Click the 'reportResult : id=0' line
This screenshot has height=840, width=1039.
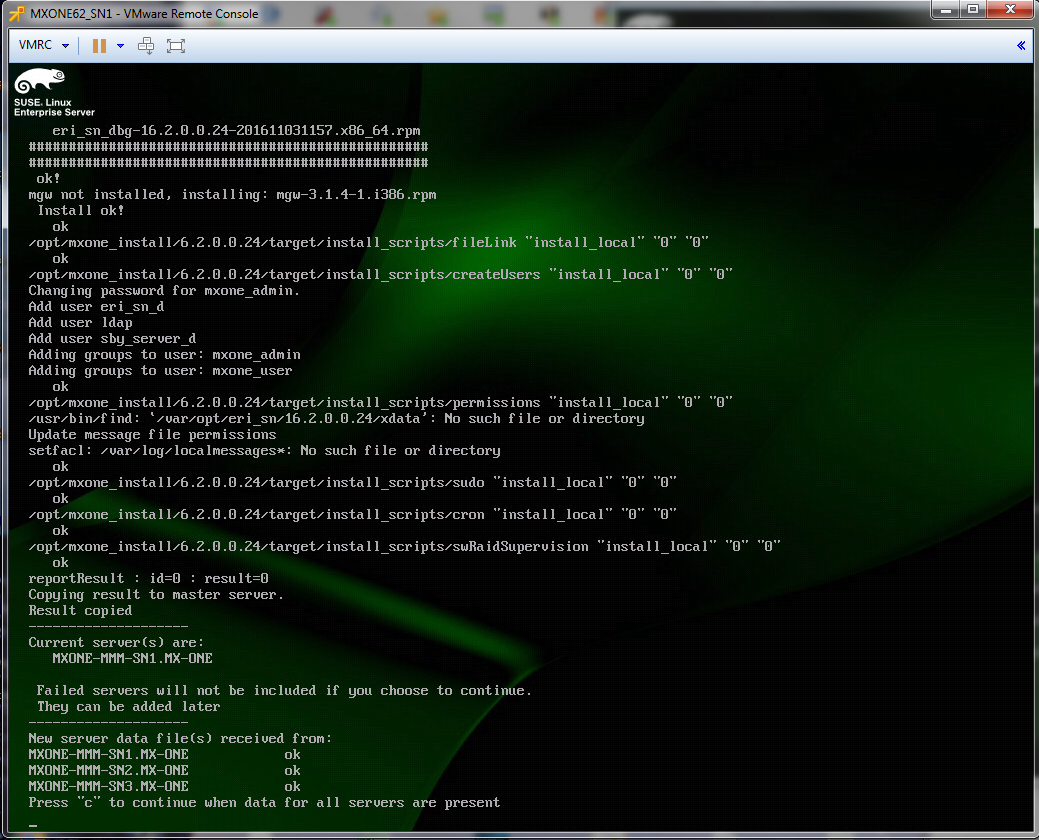[x=148, y=578]
